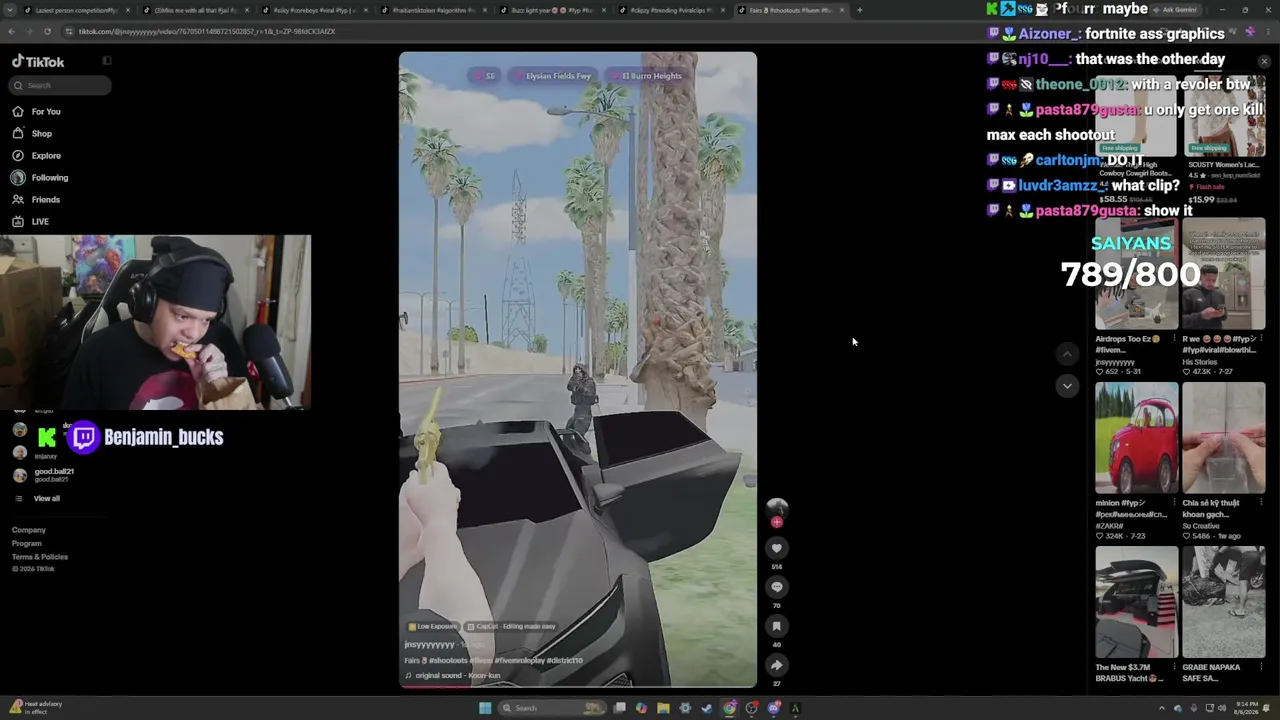Viewport: 1280px width, 720px height.
Task: Open the Shop page
Action: tap(32, 133)
